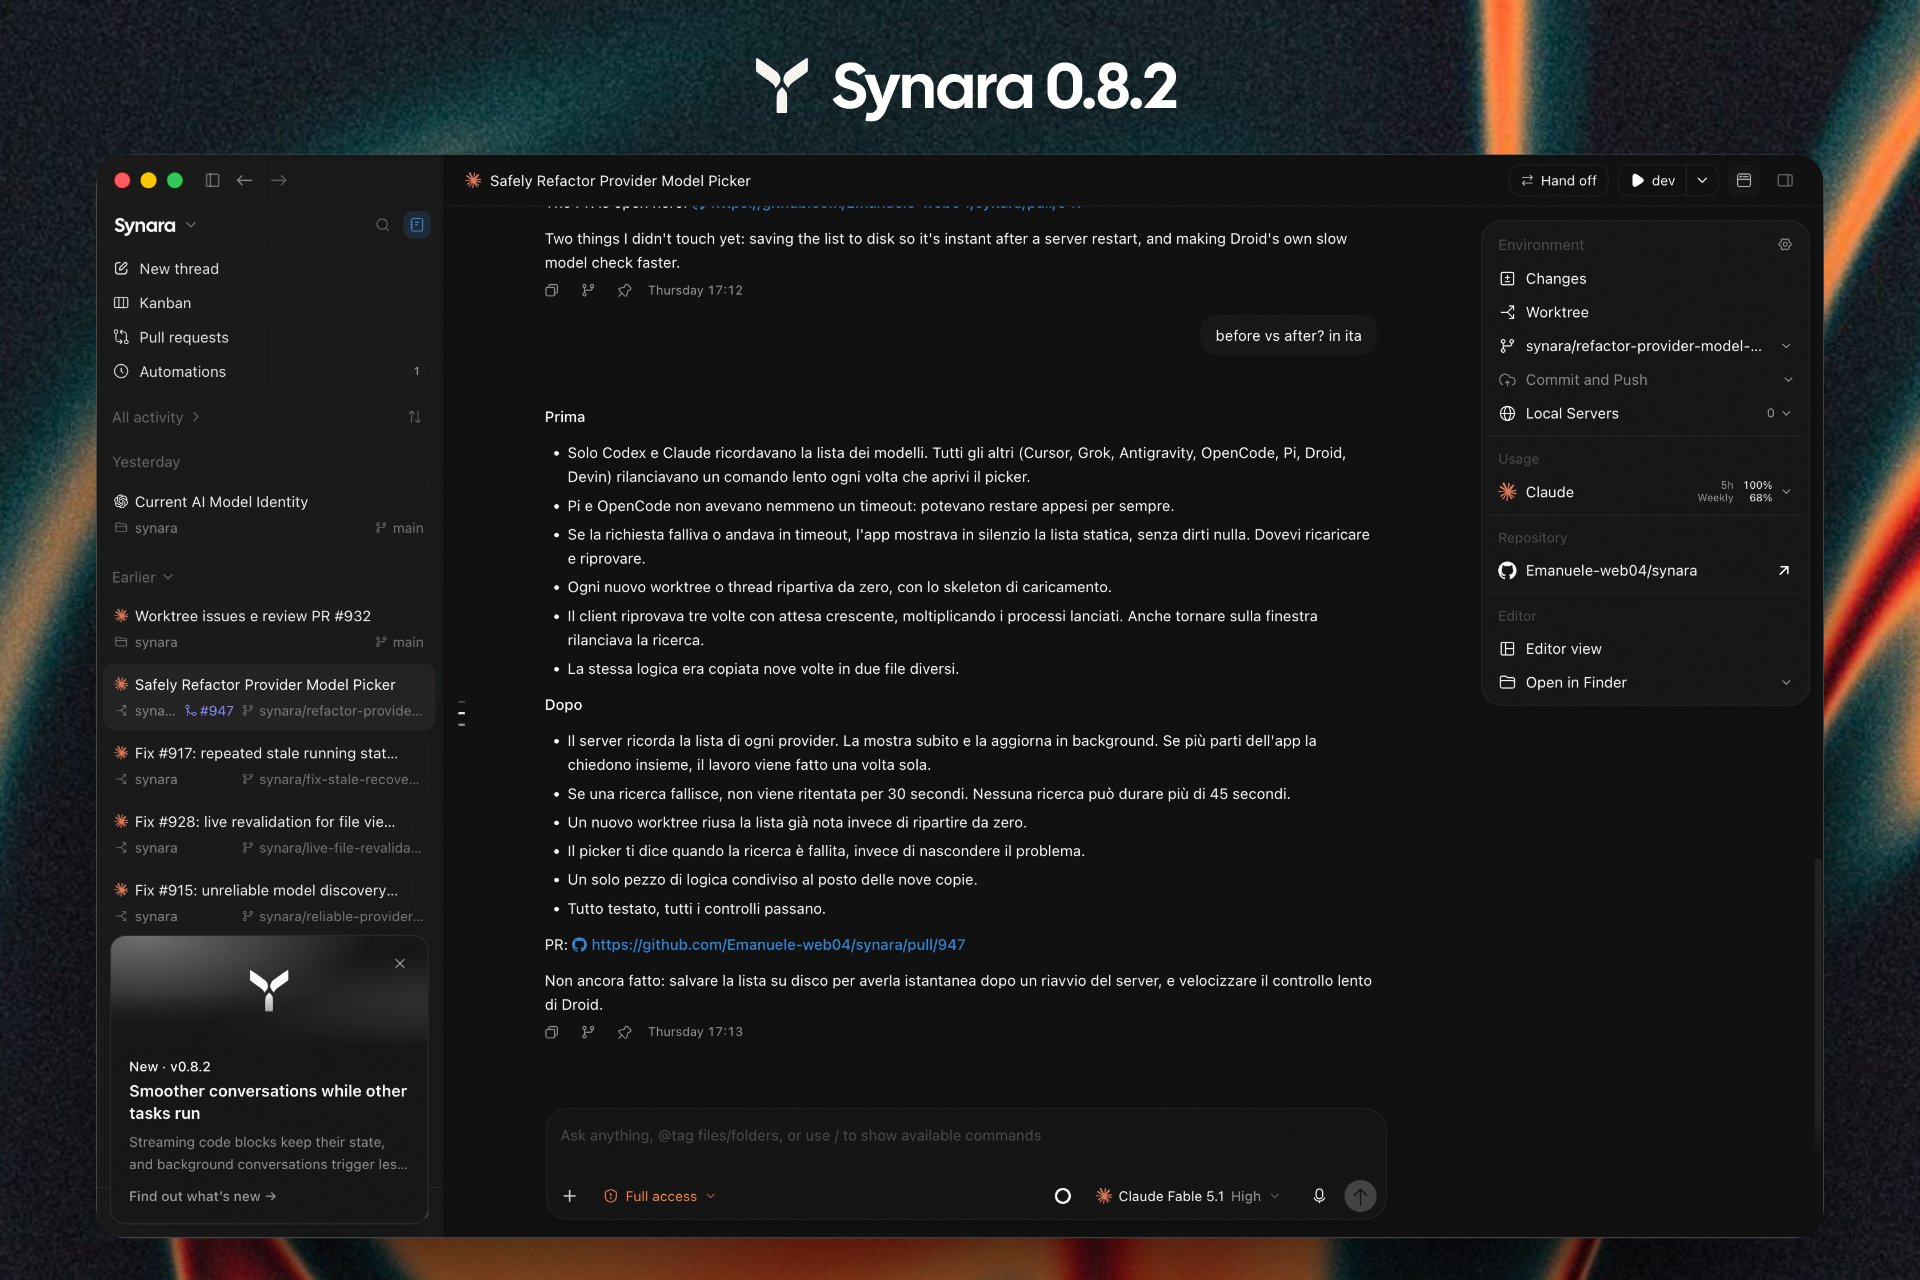Change the Full access permission mode
This screenshot has height=1280, width=1920.
tap(660, 1196)
